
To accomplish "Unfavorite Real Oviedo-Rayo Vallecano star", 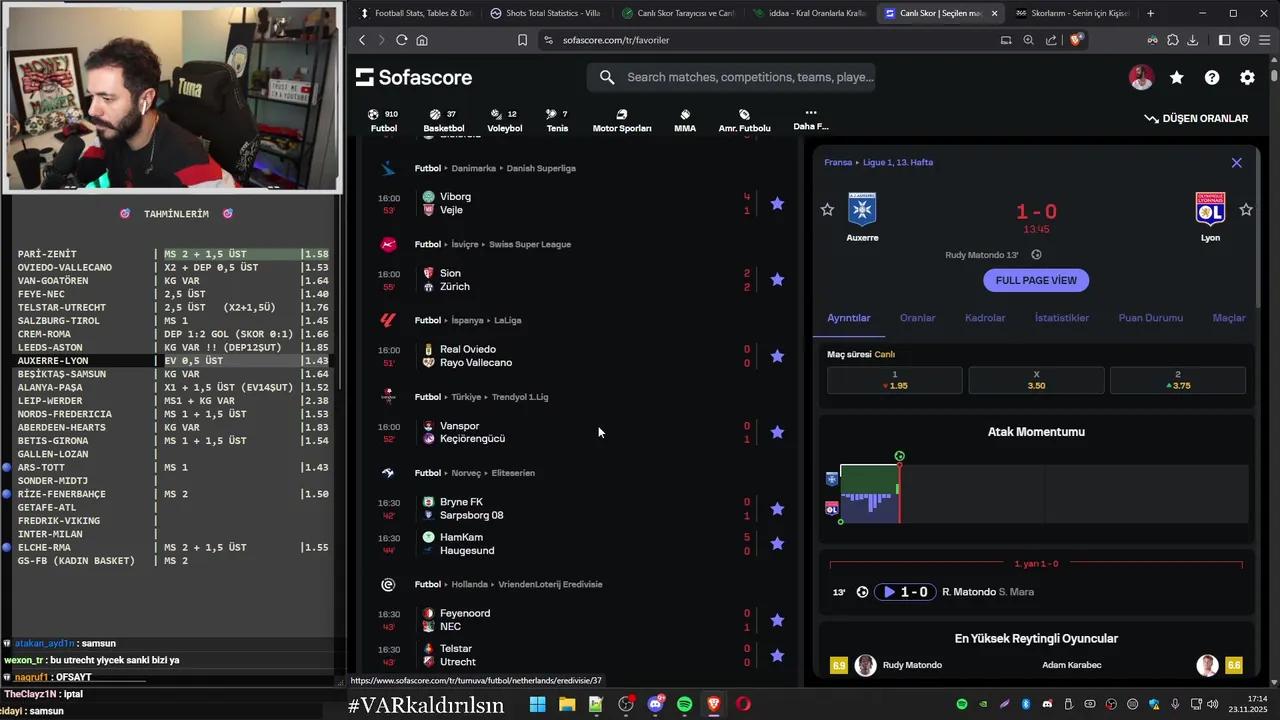I will coord(777,356).
